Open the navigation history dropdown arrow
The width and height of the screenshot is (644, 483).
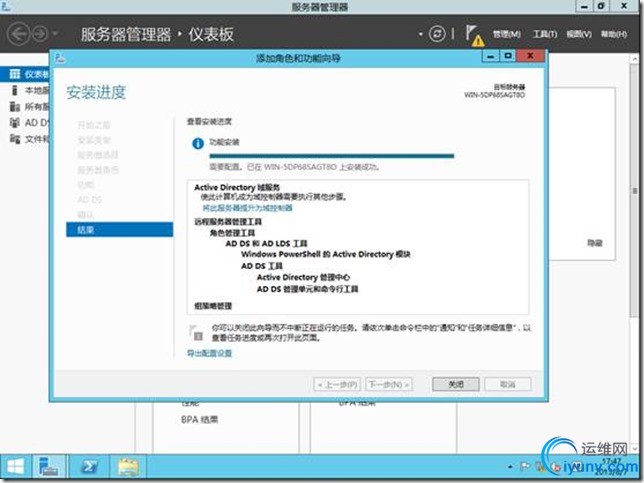[x=55, y=33]
